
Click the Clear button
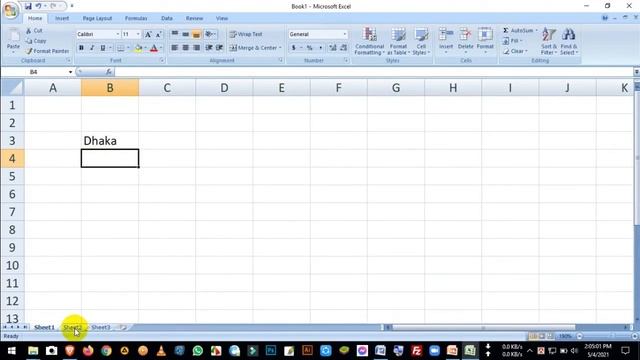click(515, 51)
